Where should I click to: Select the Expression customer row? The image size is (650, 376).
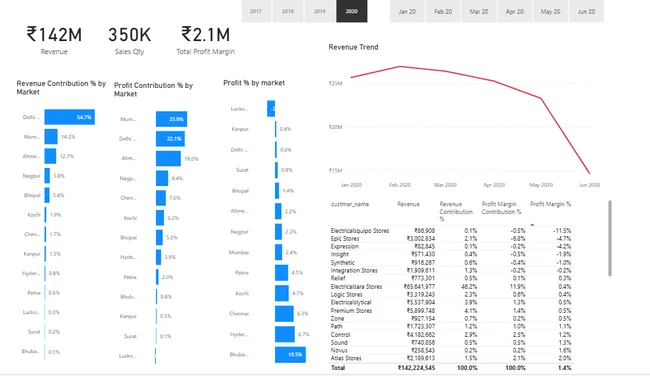[451, 246]
